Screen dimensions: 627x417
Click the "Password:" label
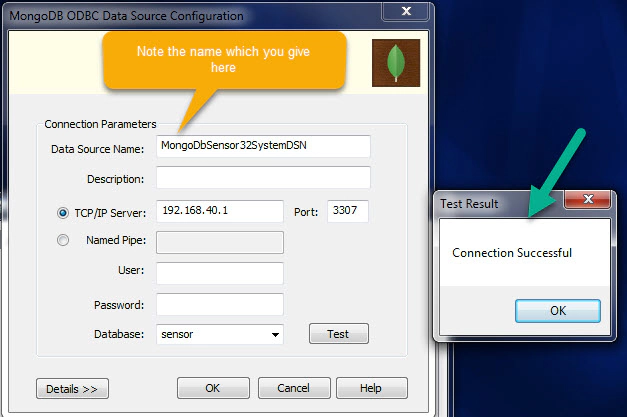tap(119, 305)
